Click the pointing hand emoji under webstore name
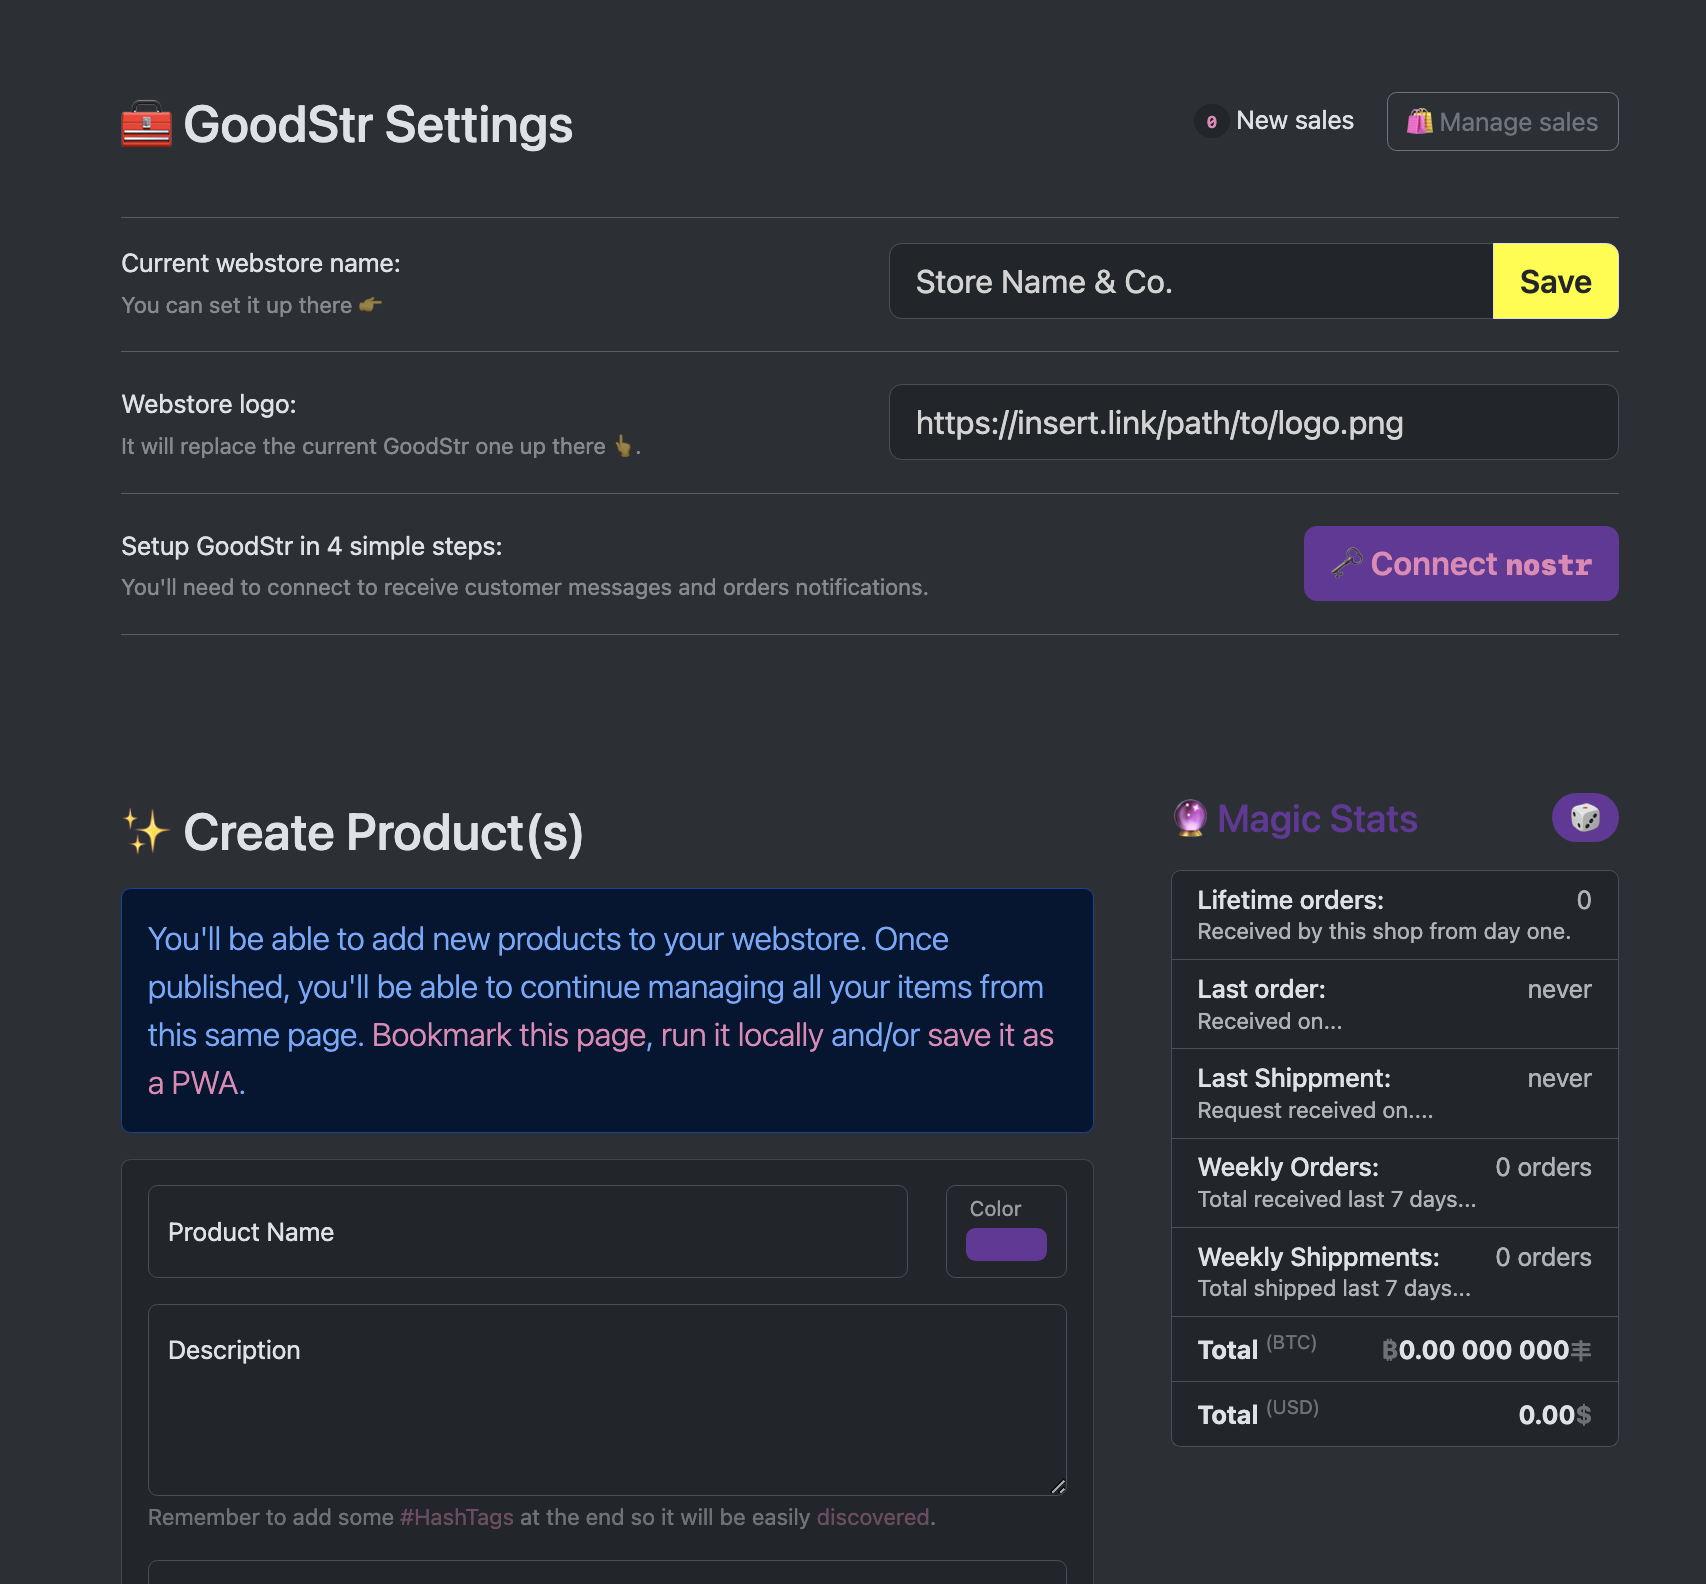 point(370,305)
